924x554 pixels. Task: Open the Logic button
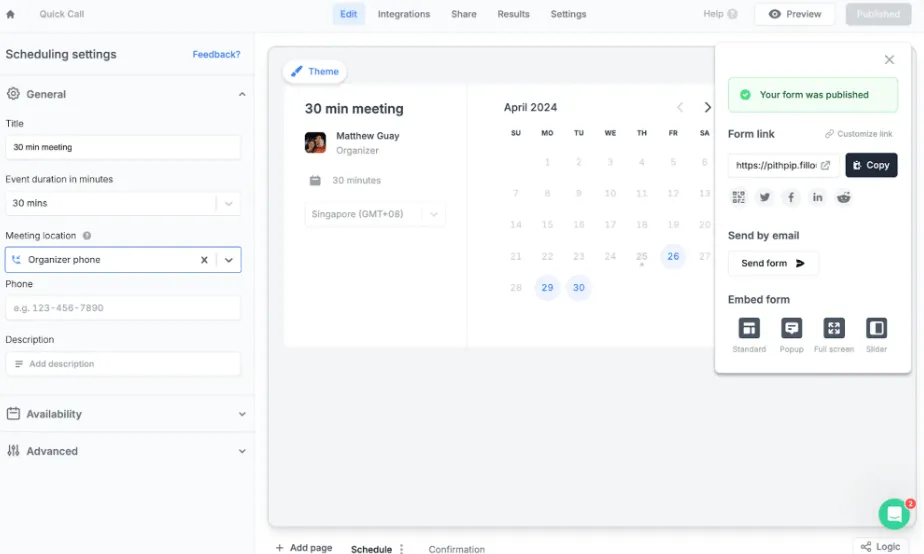(880, 546)
